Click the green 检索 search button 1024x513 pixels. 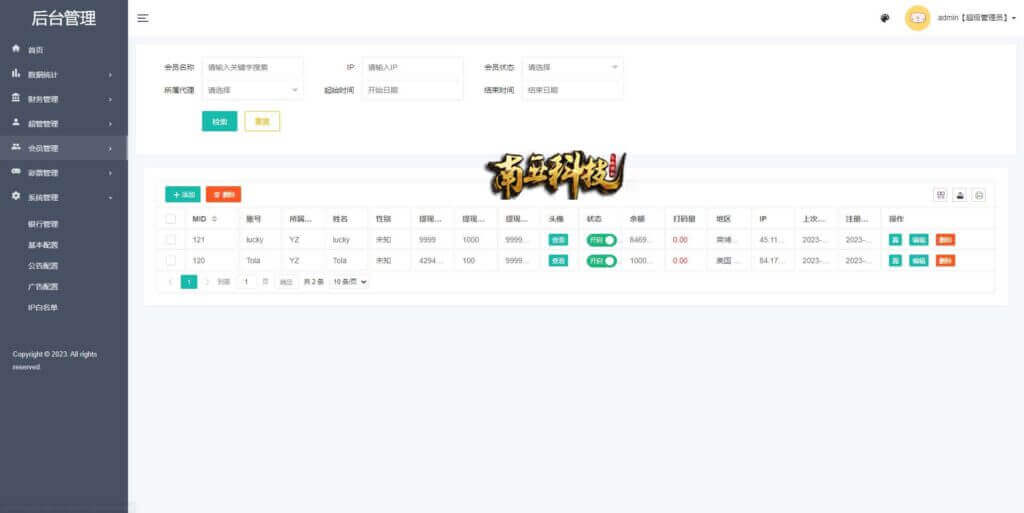tap(219, 121)
